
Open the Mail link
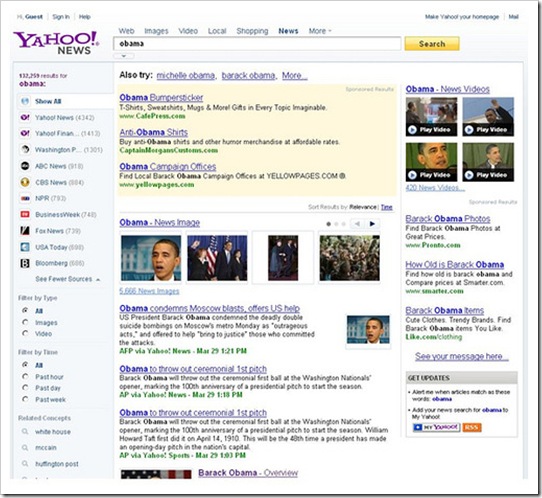(513, 17)
